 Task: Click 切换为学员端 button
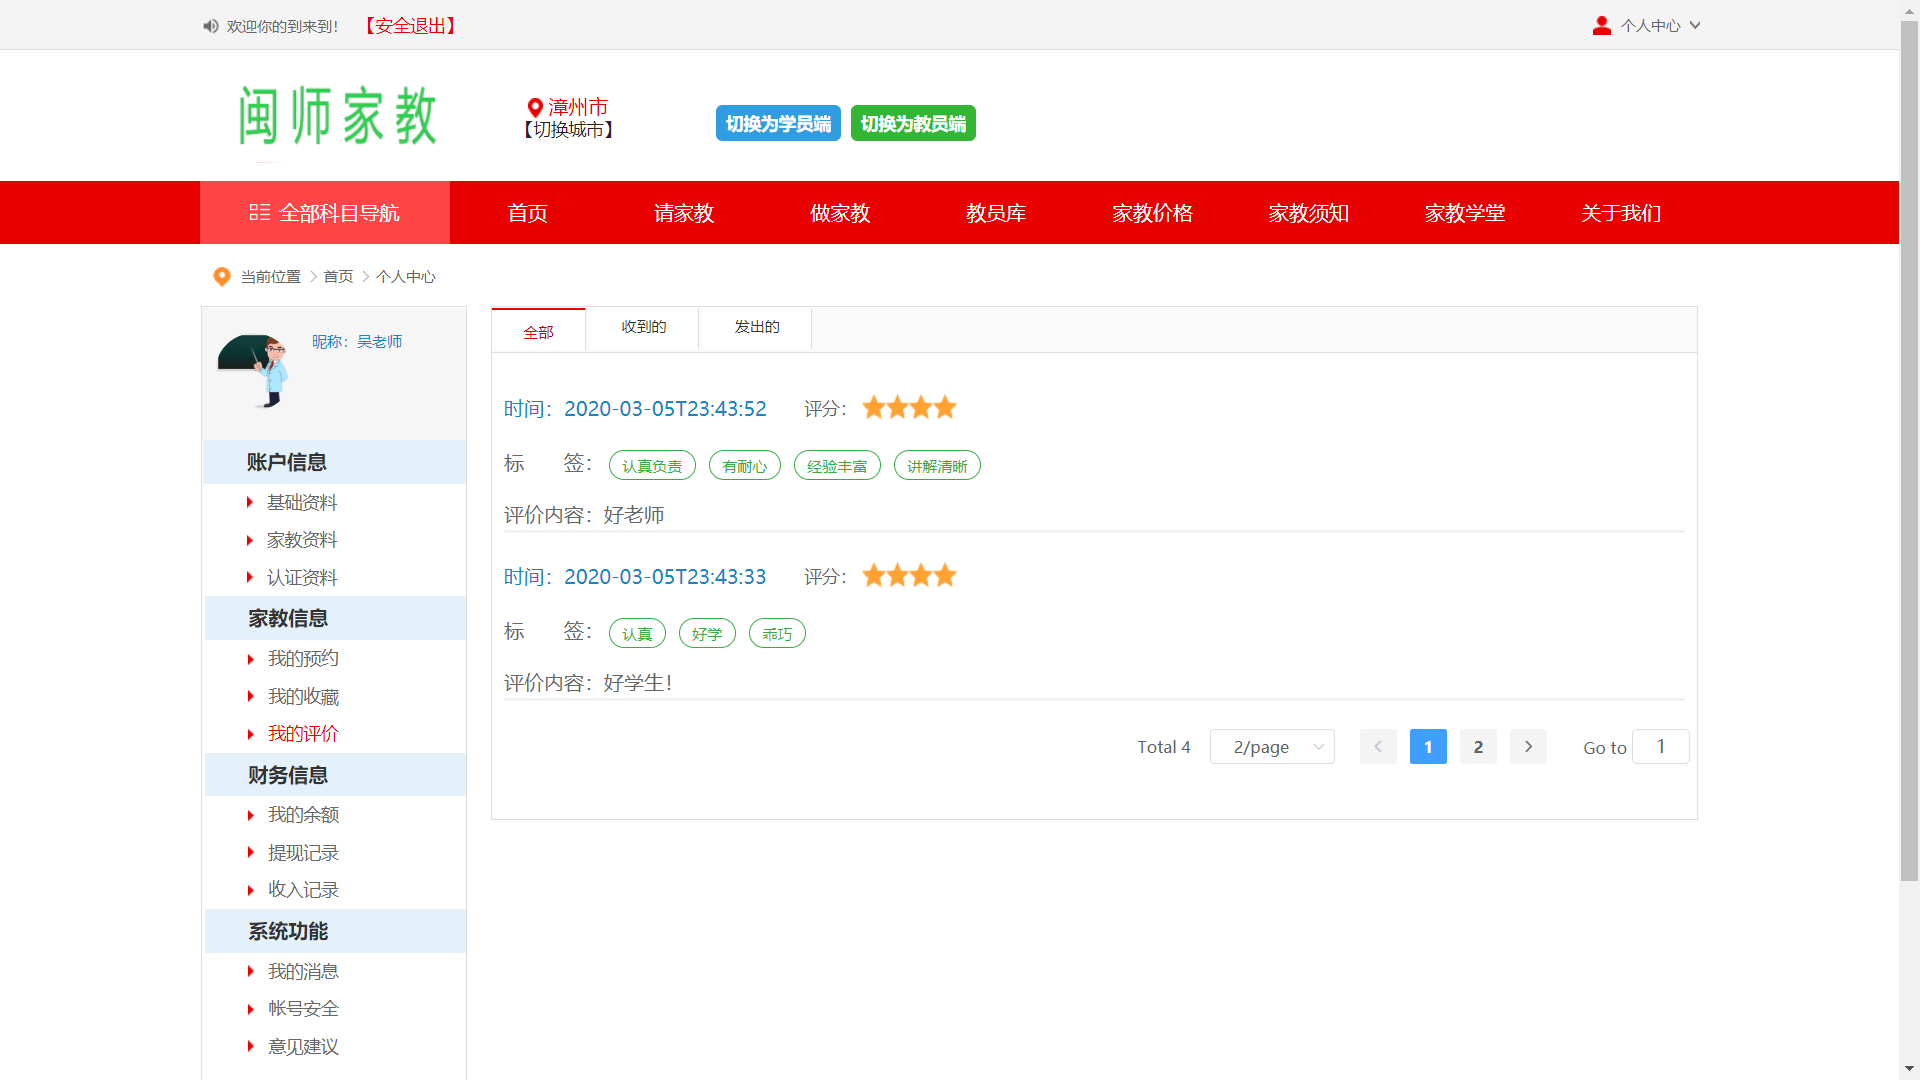tap(778, 123)
